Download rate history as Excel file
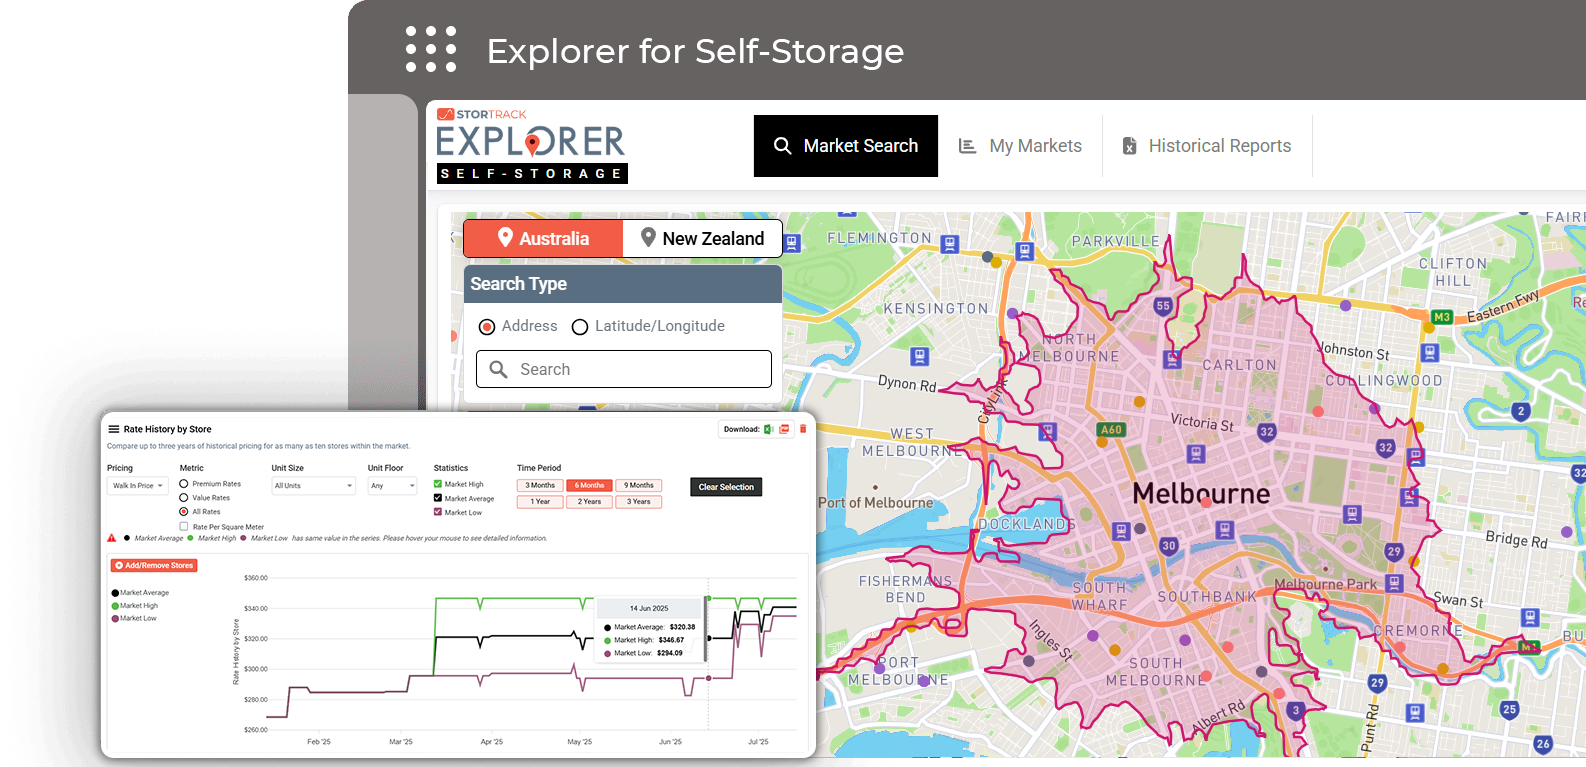1586x767 pixels. (x=768, y=429)
